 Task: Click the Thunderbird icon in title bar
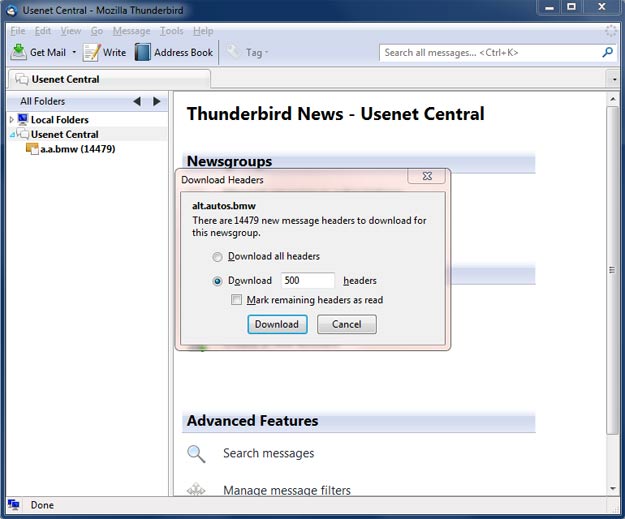11,11
